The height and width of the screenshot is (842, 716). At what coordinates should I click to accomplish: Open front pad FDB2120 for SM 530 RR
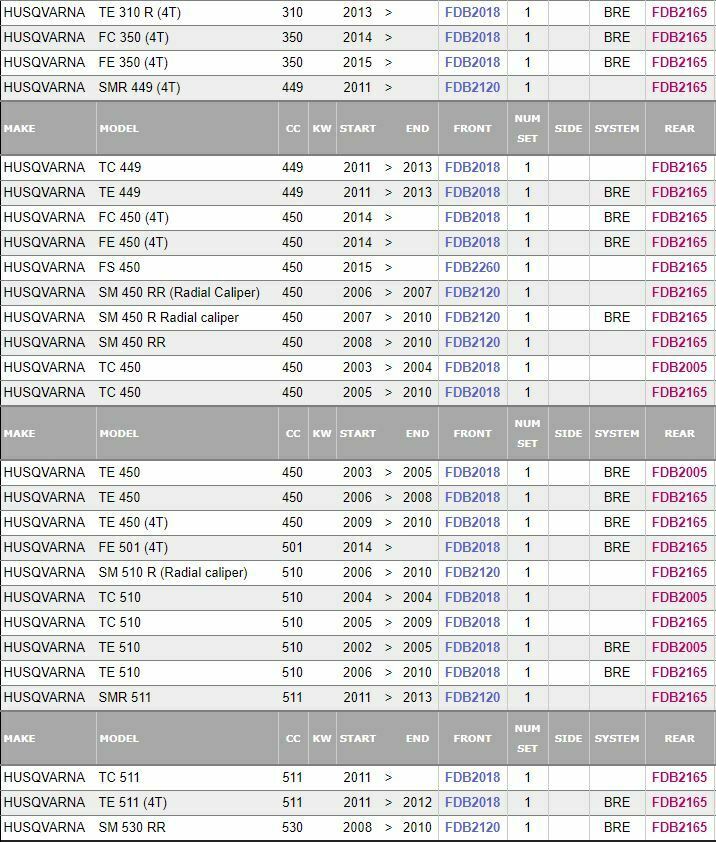(x=472, y=828)
